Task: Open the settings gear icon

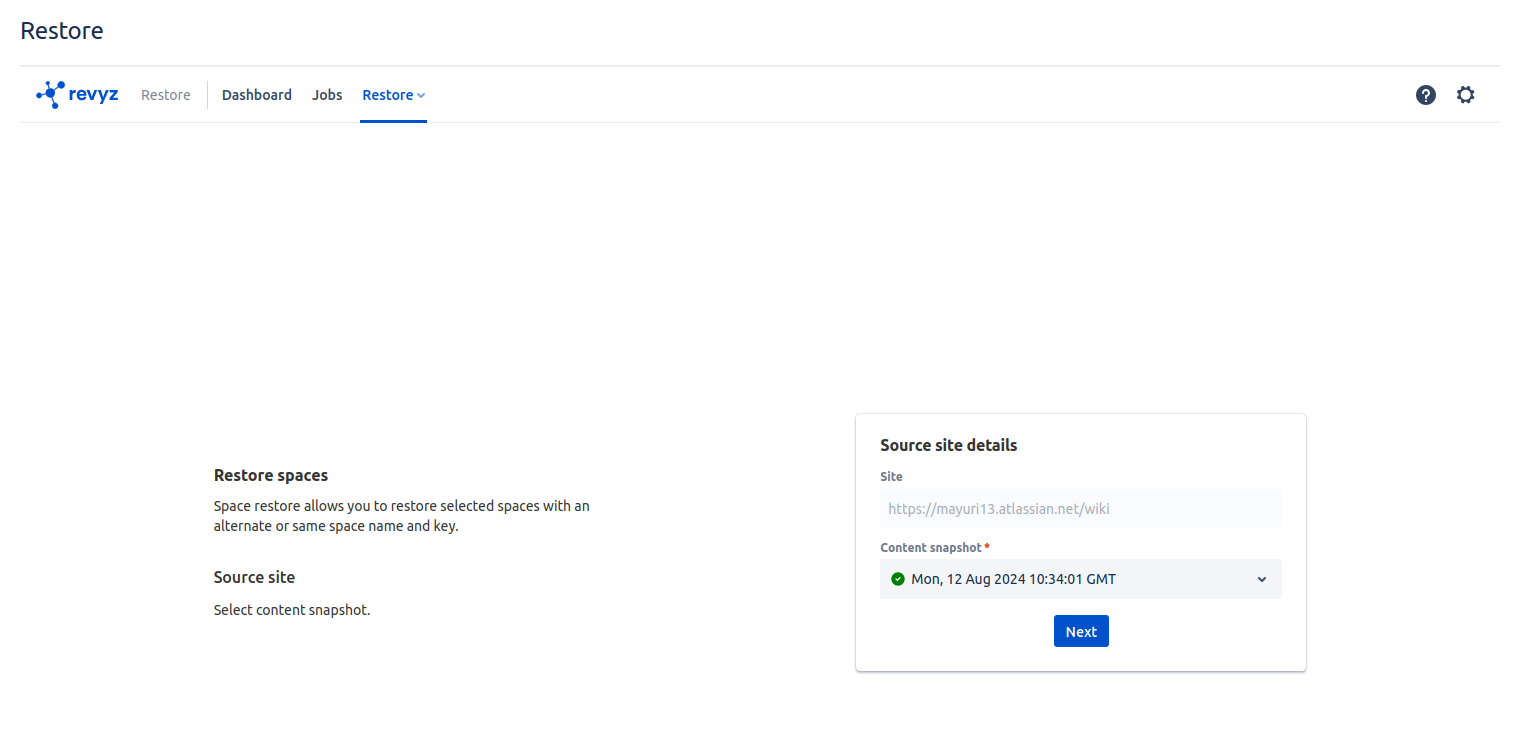Action: [x=1465, y=95]
